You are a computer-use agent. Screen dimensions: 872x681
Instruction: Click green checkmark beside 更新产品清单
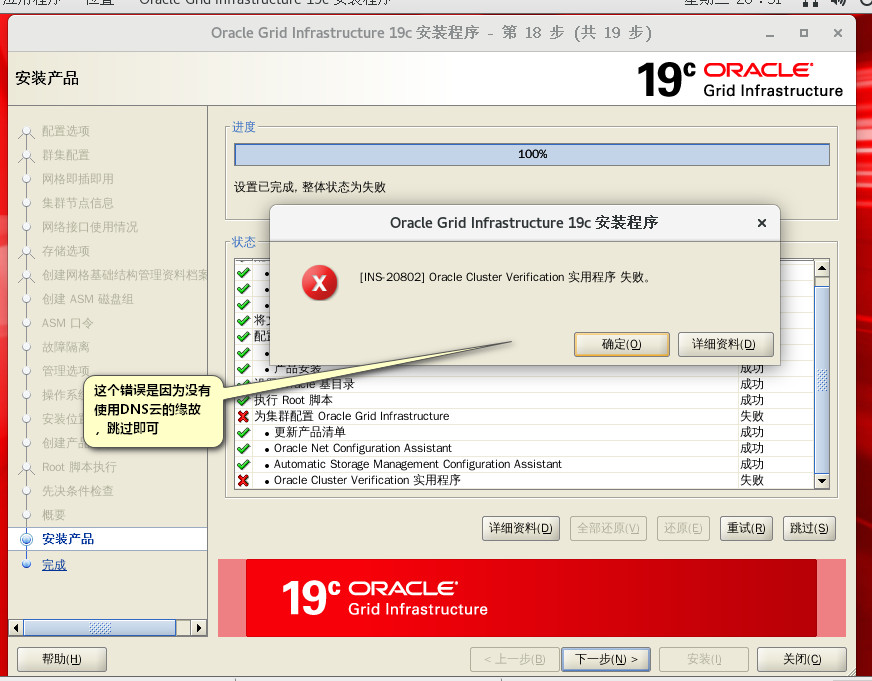tap(245, 432)
